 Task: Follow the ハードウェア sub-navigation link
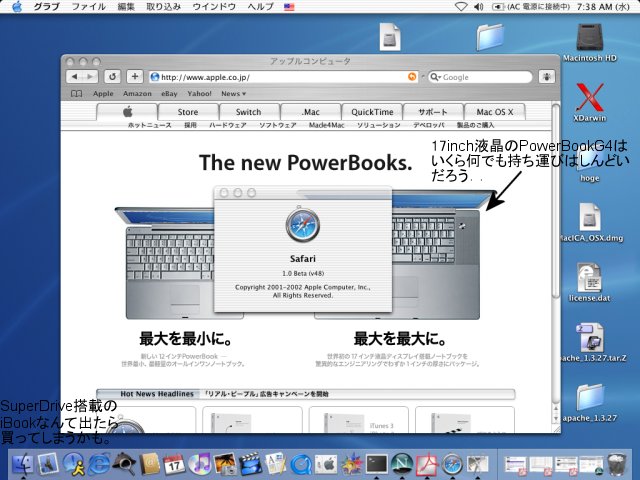coord(228,125)
